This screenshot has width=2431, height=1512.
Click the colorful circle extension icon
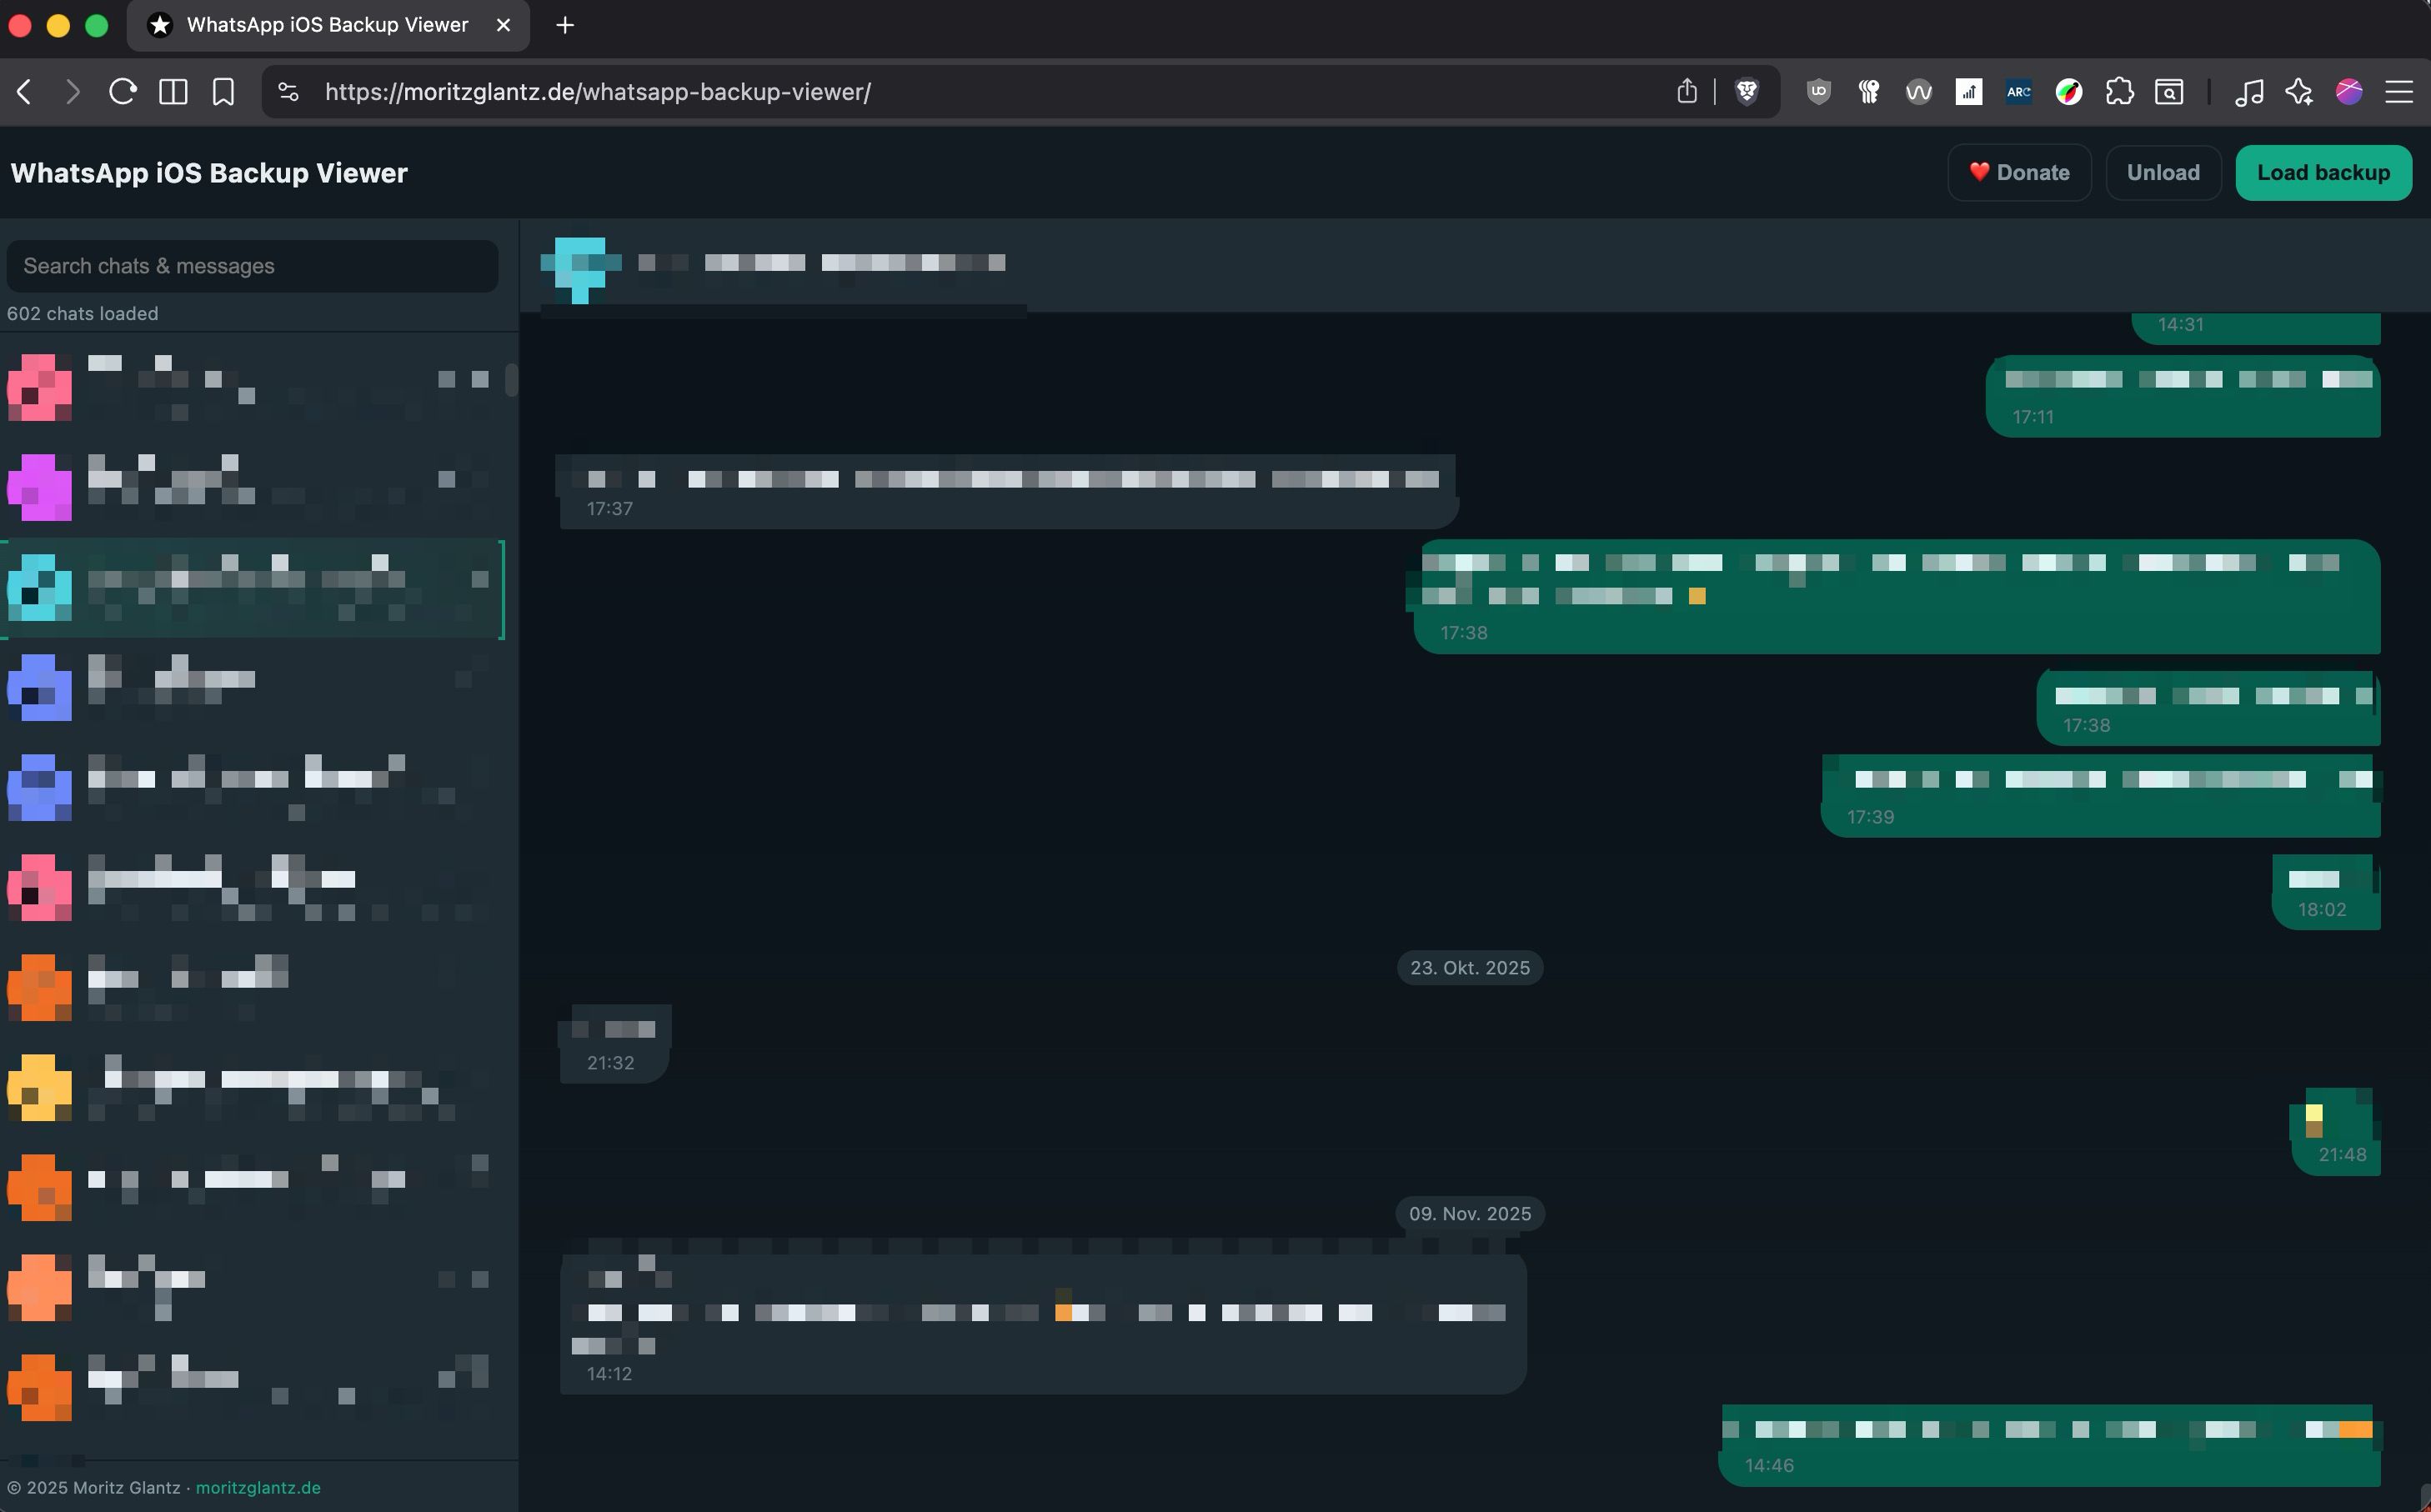(x=2069, y=92)
